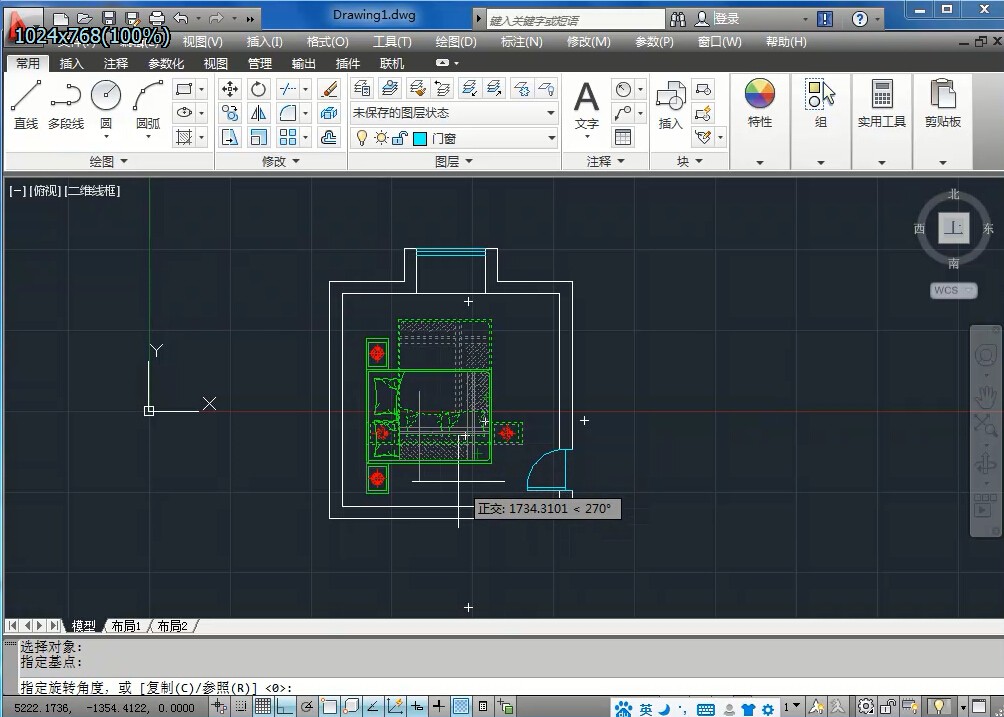Click the keyword search input field
Image resolution: width=1004 pixels, height=717 pixels.
click(575, 20)
